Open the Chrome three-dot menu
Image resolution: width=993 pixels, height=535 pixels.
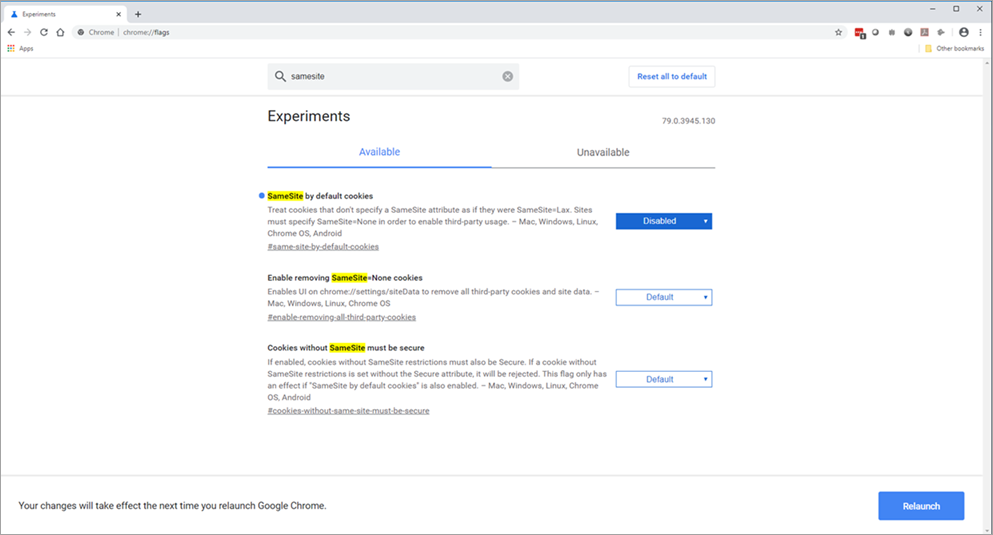tap(980, 32)
